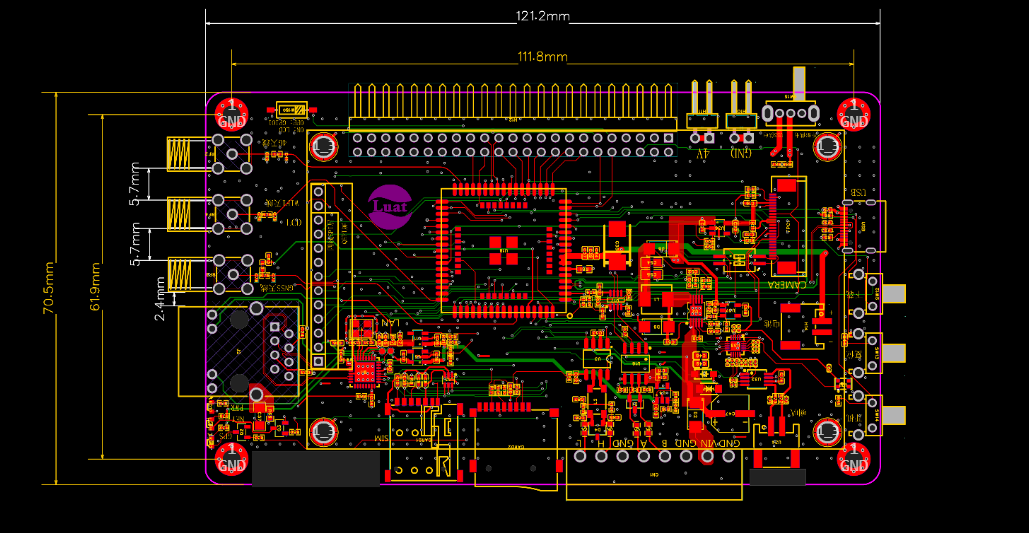This screenshot has height=533, width=1029.
Task: Select the yellow diode footprint near the top-left corner
Action: [x=293, y=109]
